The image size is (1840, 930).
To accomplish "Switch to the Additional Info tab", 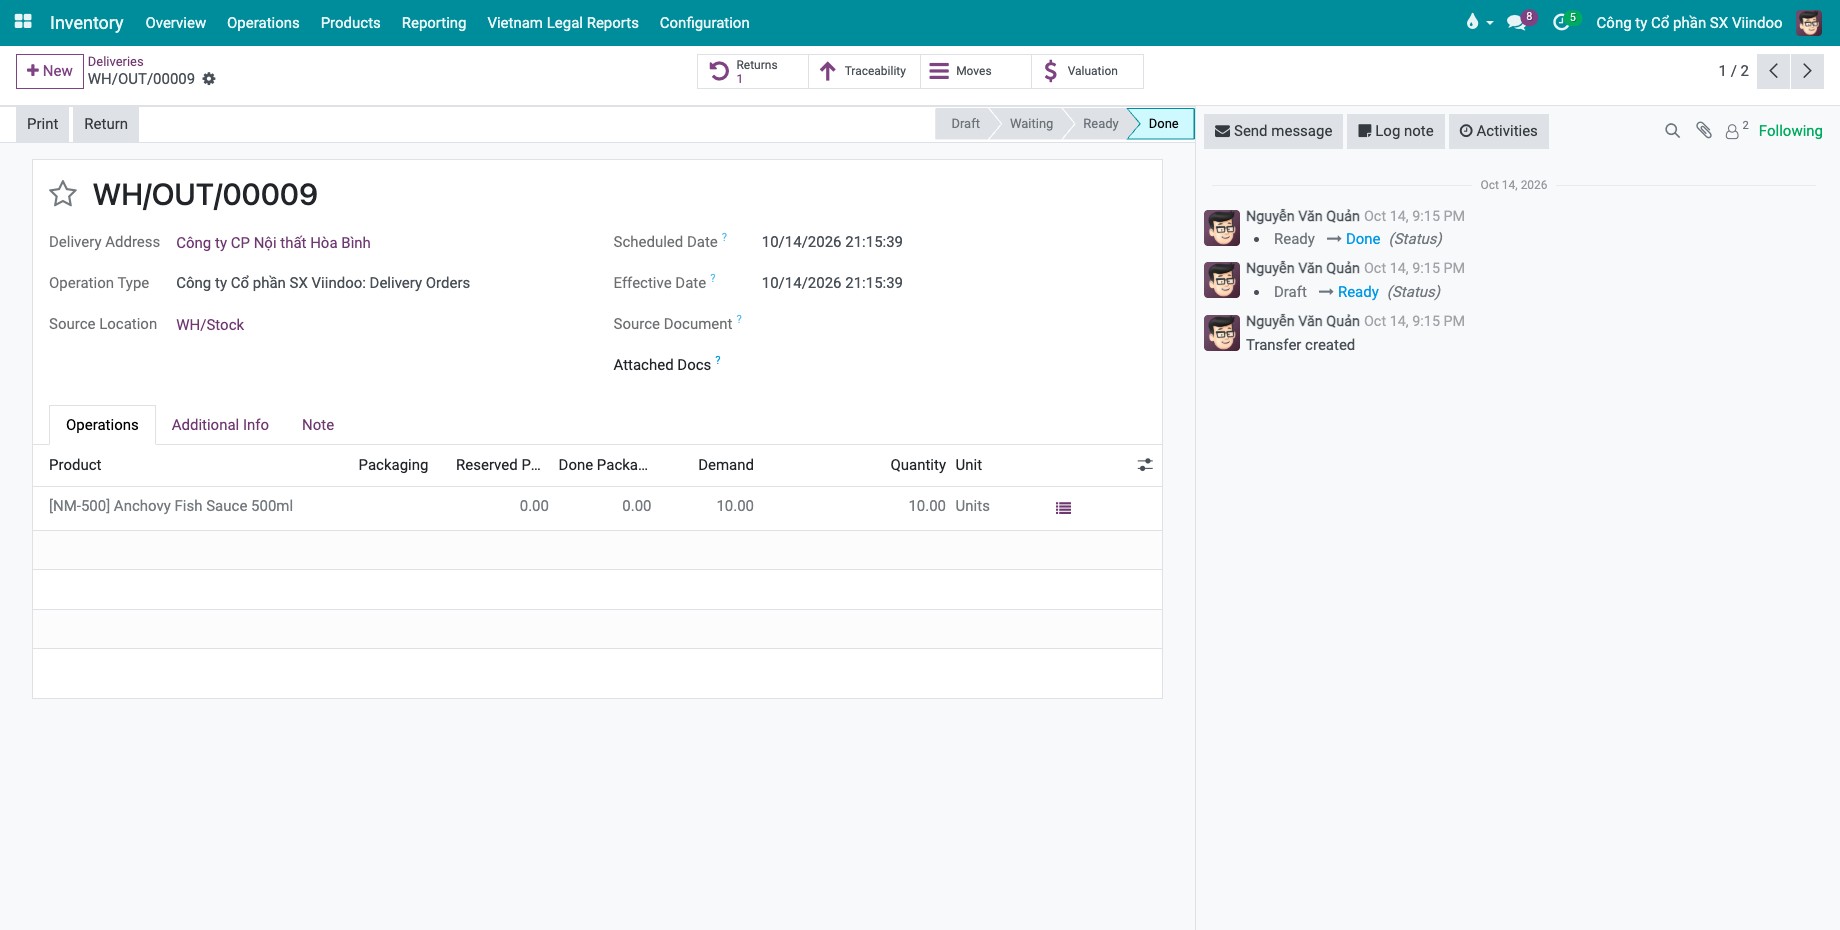I will coord(220,425).
